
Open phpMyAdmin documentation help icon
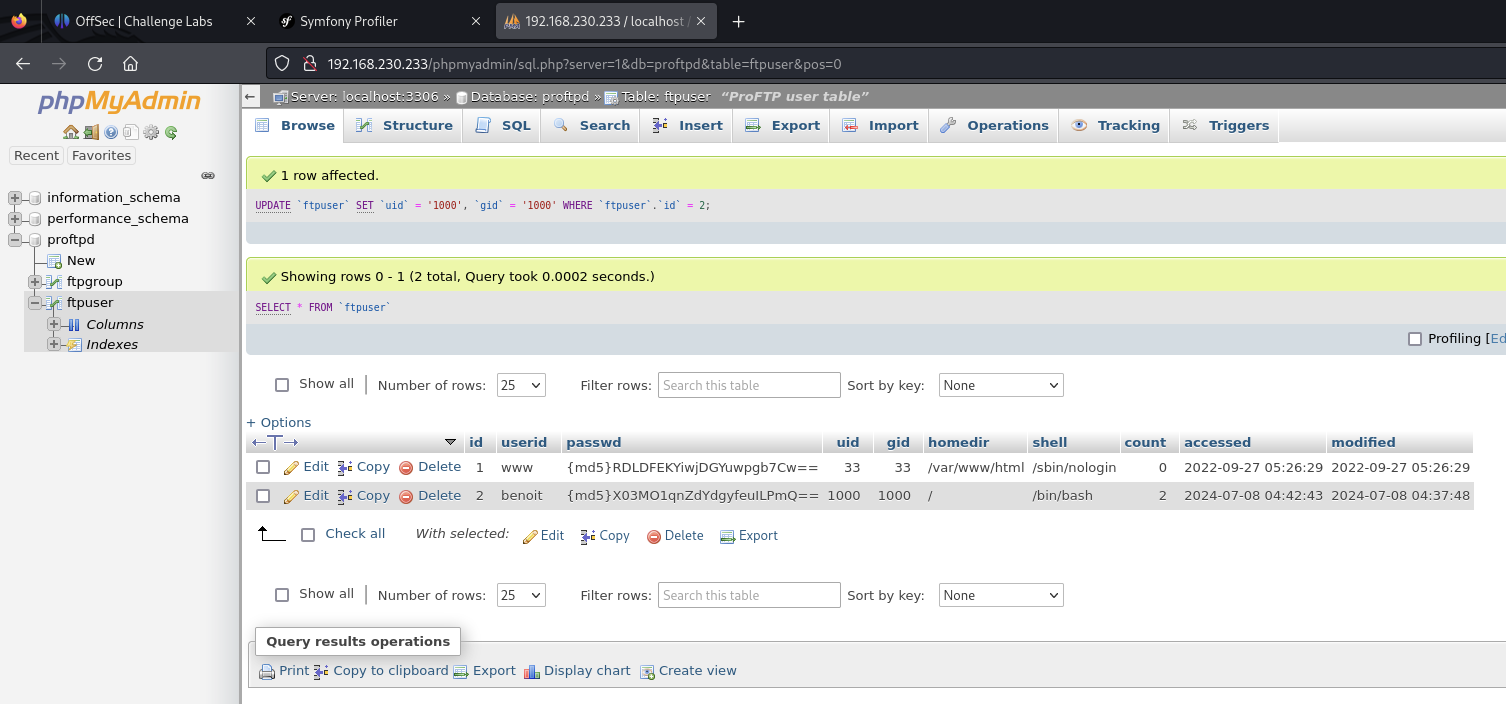pos(111,132)
